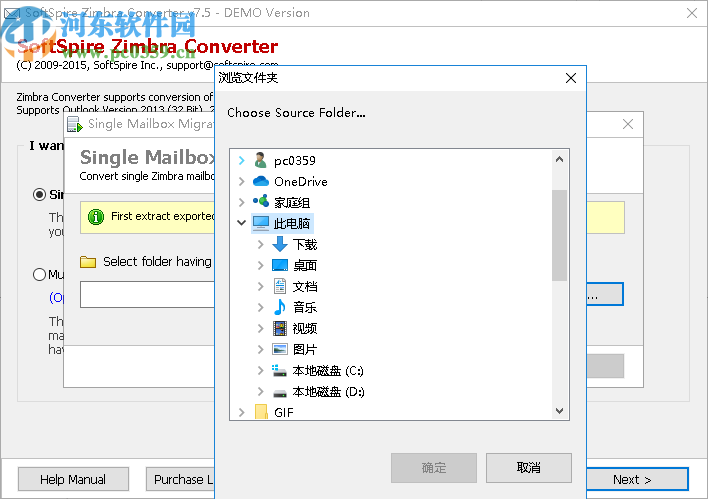Select the 下载 label in tree
Image resolution: width=708 pixels, height=499 pixels.
(305, 244)
